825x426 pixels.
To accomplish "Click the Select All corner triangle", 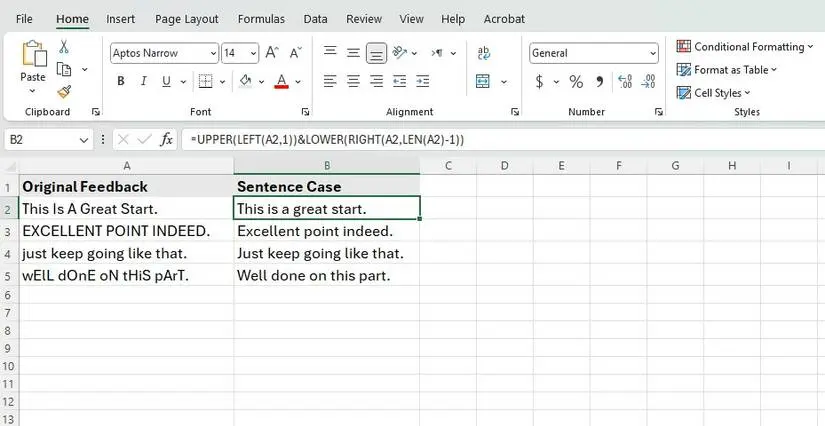I will coord(10,166).
